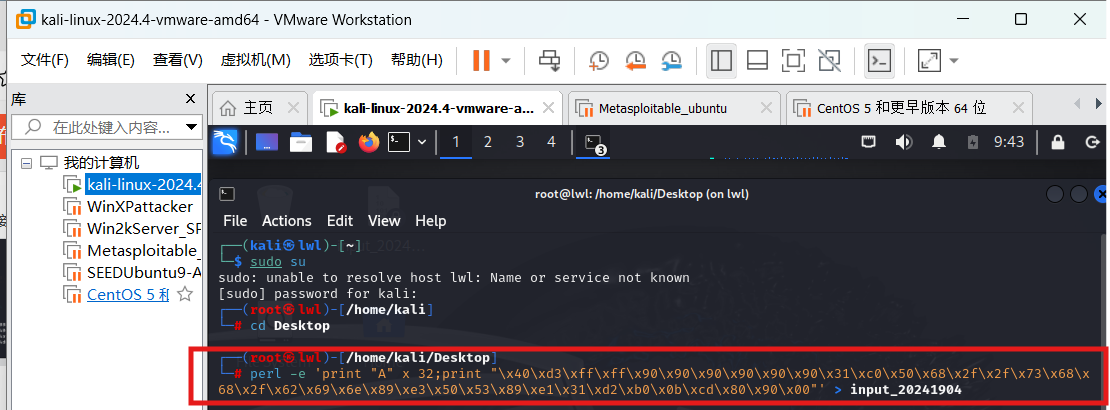This screenshot has height=410, width=1110.
Task: Switch to workspace 3
Action: [x=520, y=142]
